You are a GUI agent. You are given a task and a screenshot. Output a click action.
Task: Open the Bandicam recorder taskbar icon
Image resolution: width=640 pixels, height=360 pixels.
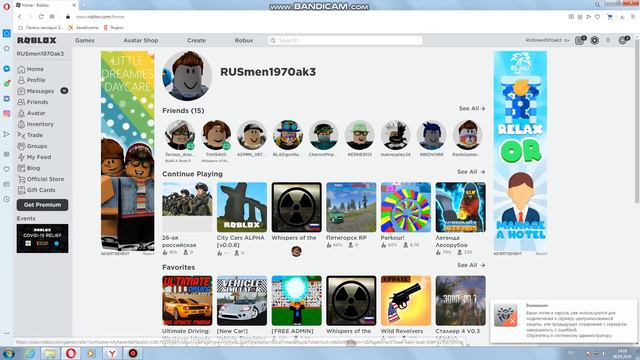133,353
